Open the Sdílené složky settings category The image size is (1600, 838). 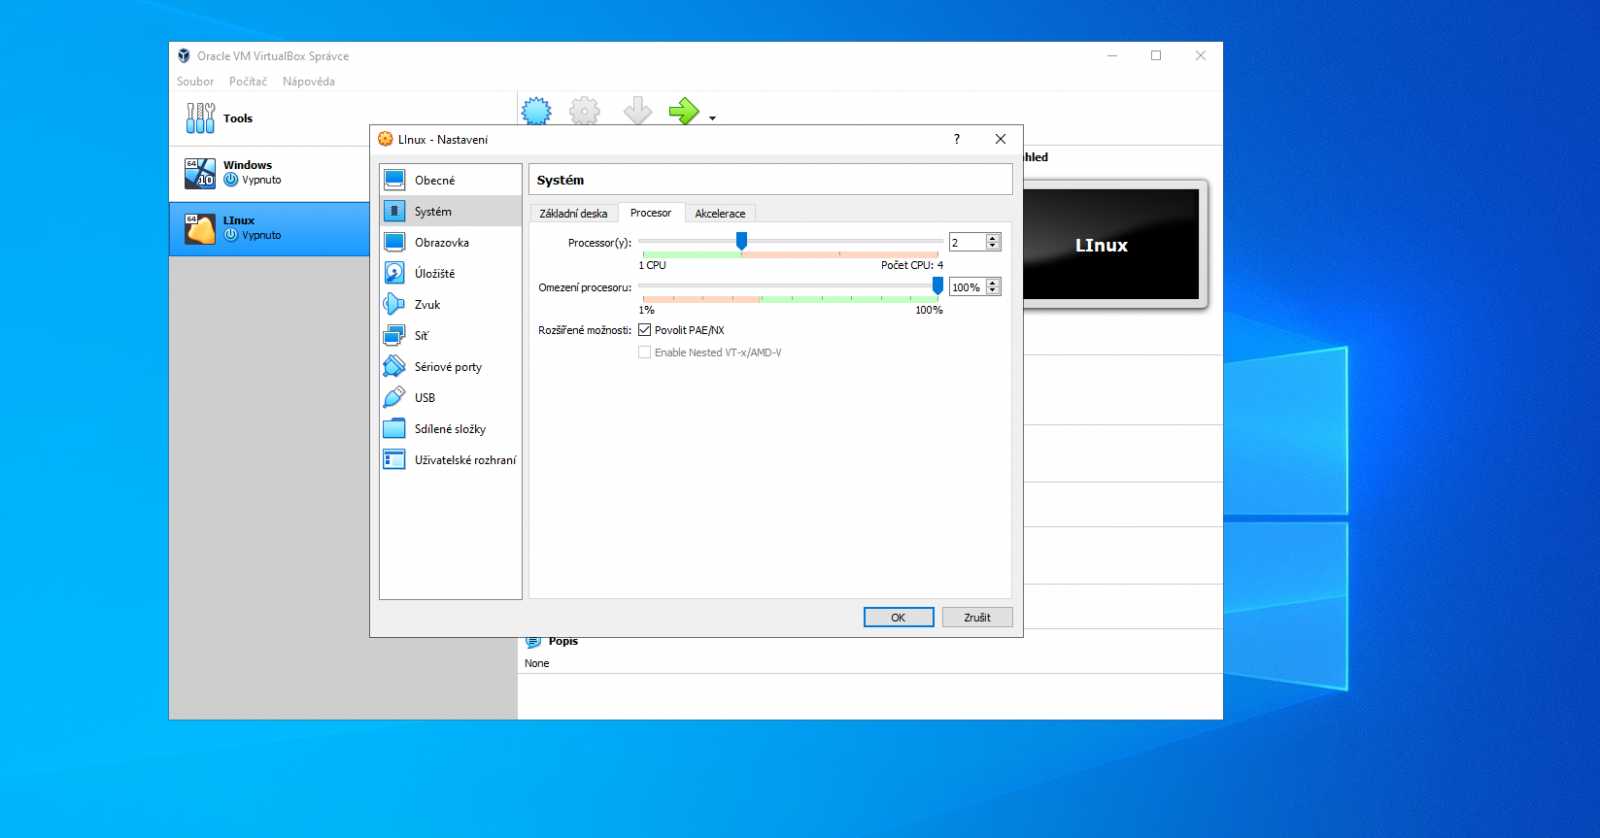[x=451, y=428]
